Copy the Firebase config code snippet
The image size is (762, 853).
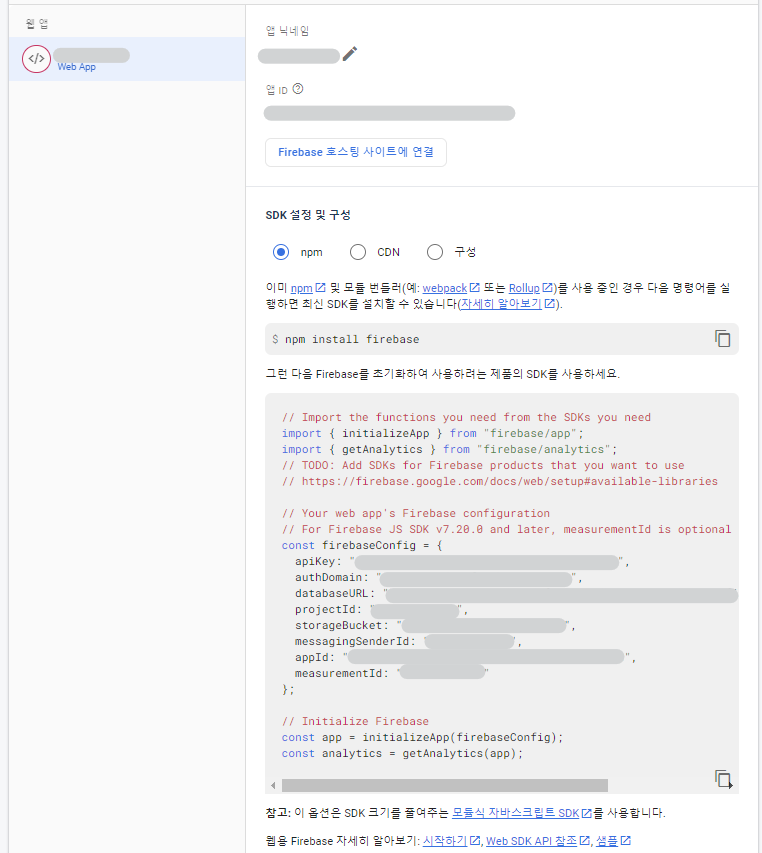(x=723, y=779)
